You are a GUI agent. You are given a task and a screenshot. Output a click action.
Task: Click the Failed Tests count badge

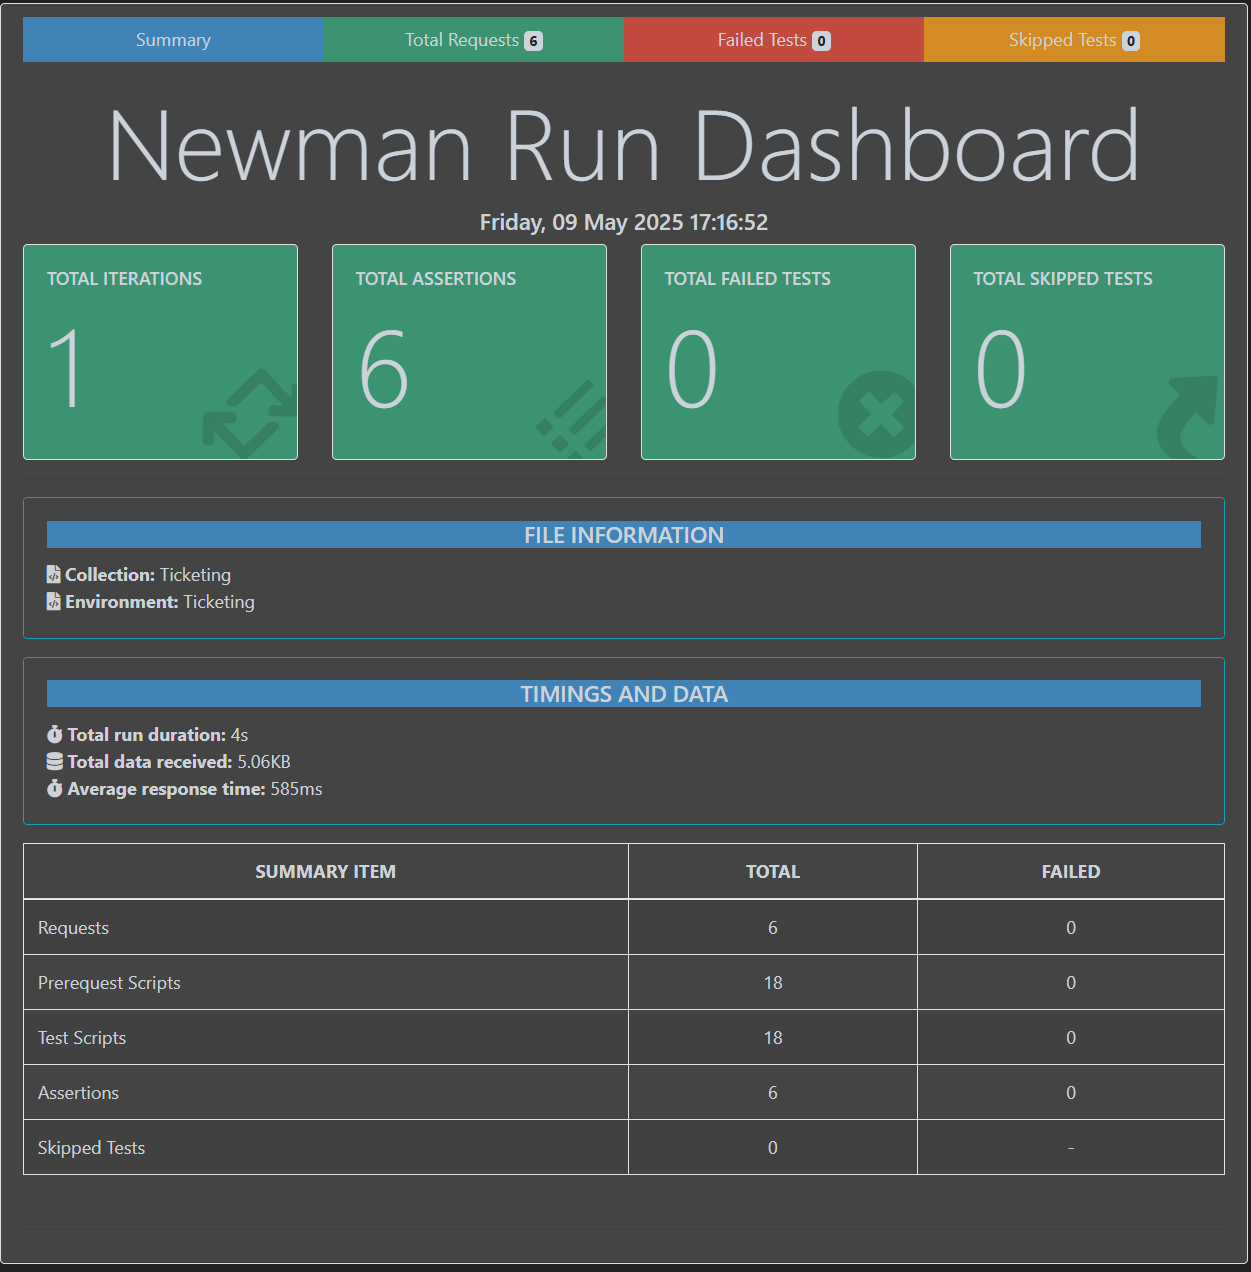(x=821, y=41)
